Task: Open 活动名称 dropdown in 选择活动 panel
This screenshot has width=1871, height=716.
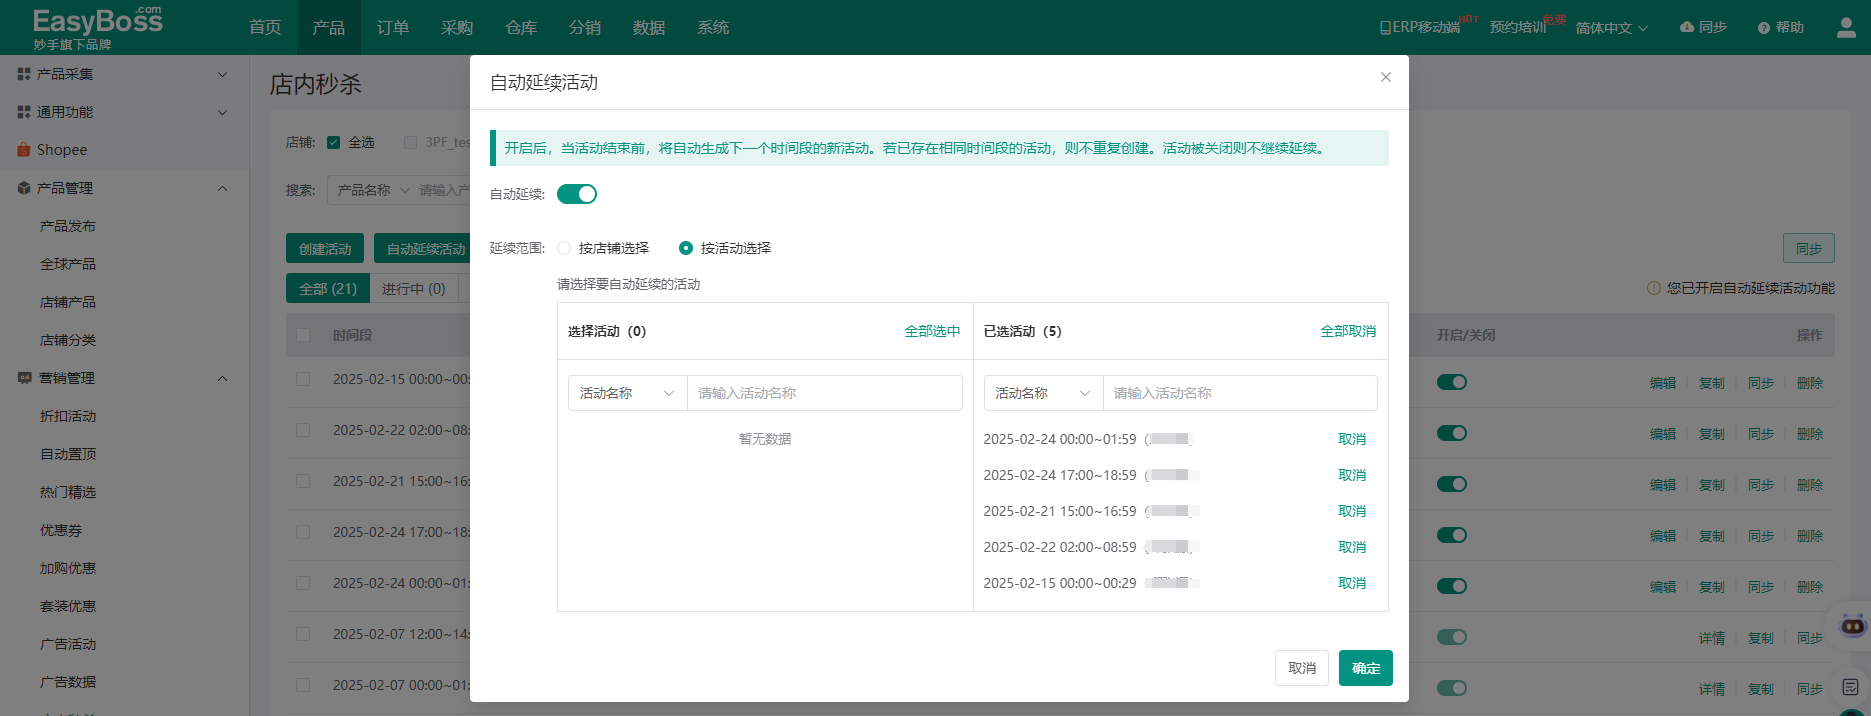Action: (627, 393)
